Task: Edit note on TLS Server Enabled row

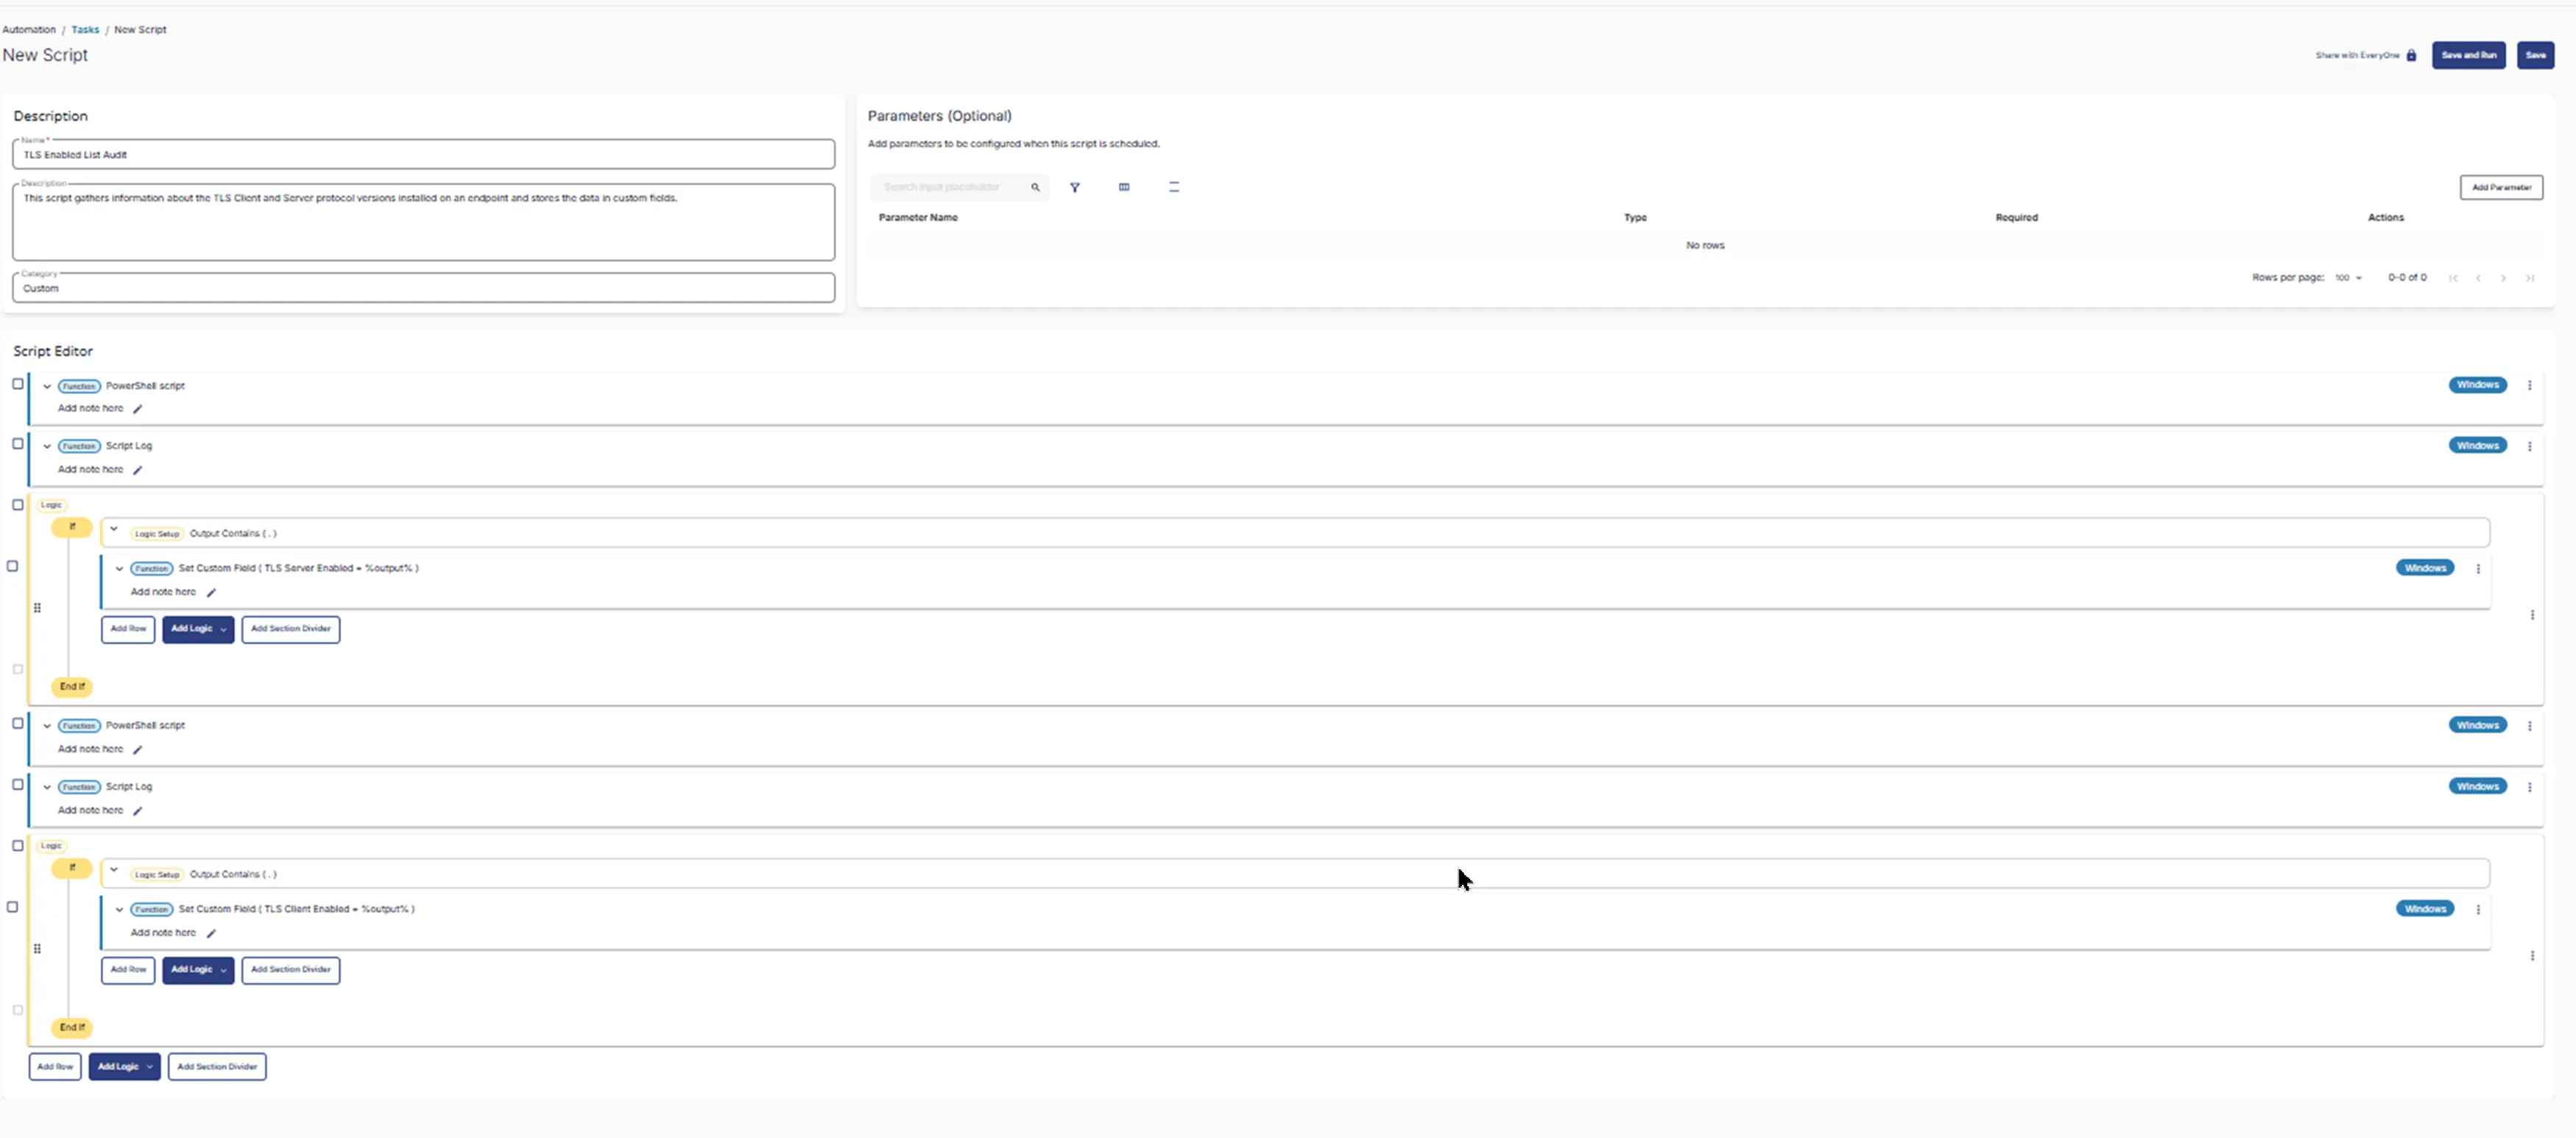Action: point(211,593)
